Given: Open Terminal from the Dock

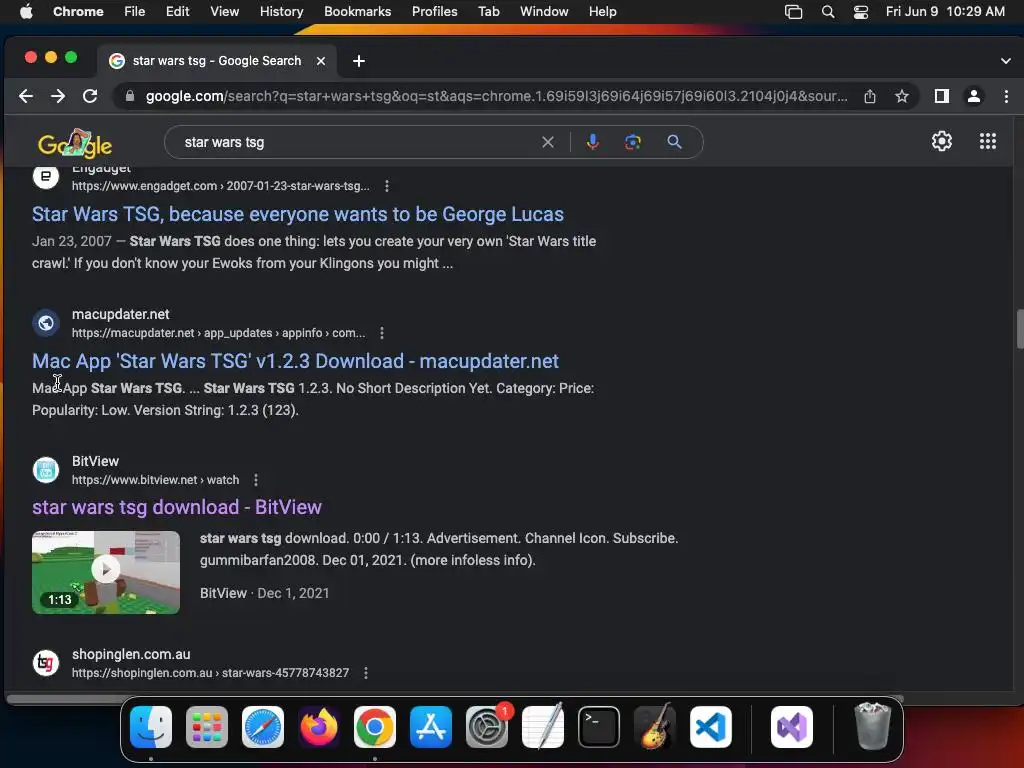Looking at the screenshot, I should coord(599,727).
